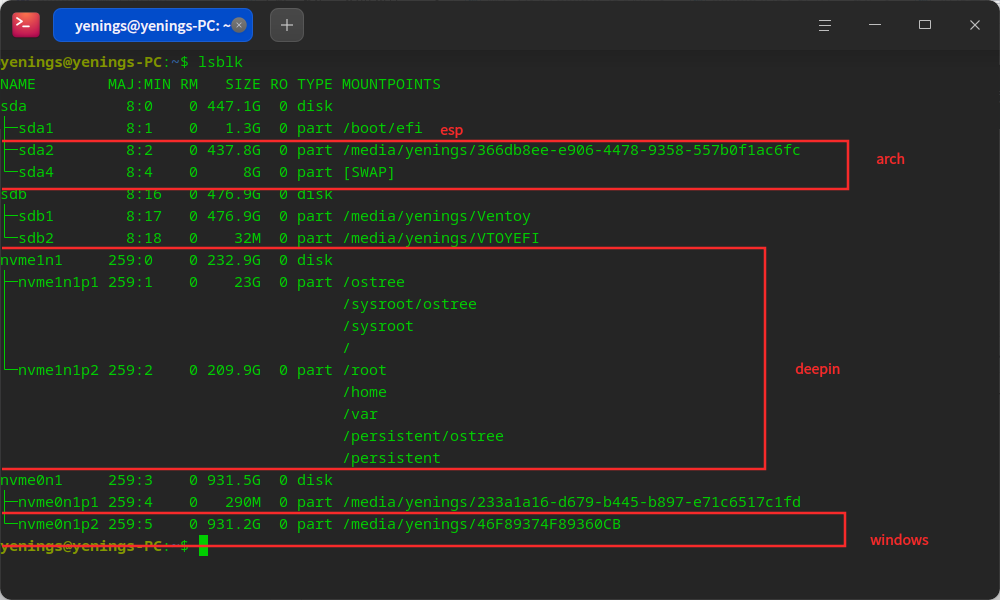Close the terminal window

tap(974, 25)
